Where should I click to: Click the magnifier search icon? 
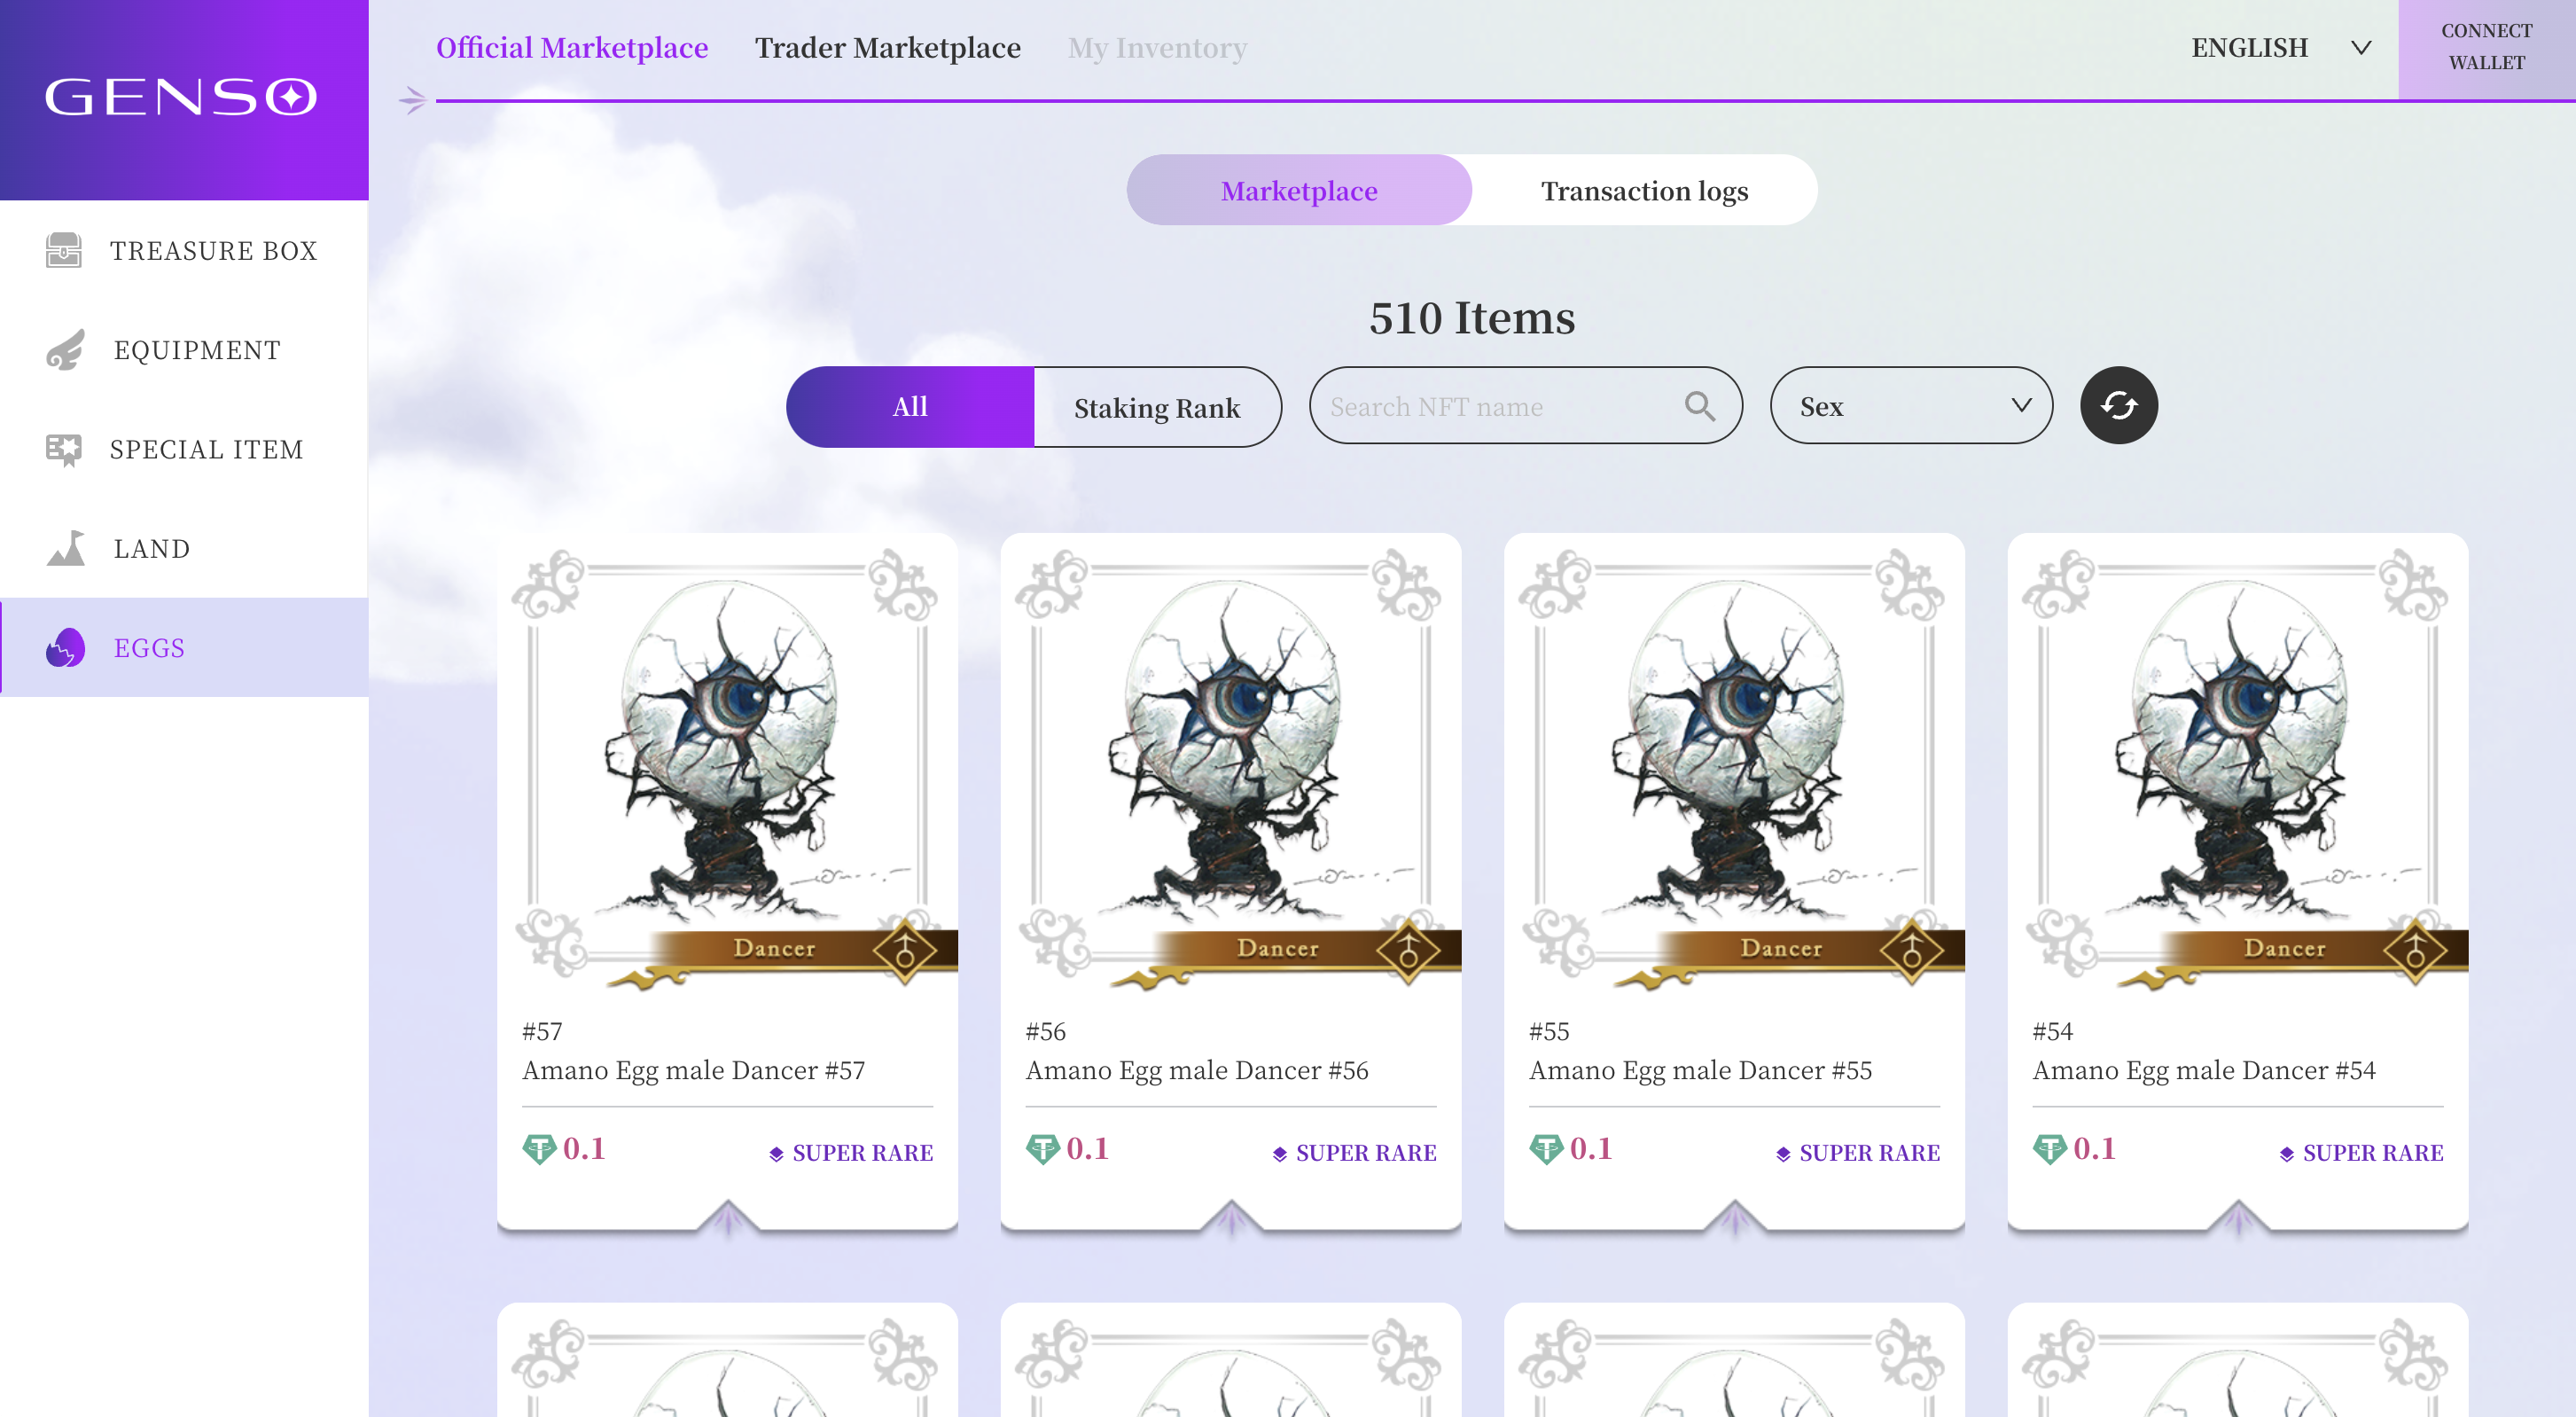point(1700,406)
